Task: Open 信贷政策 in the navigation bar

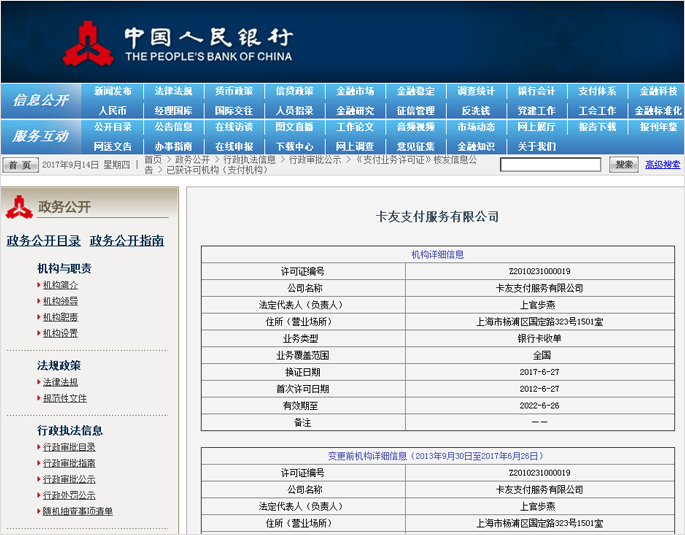Action: point(294,91)
